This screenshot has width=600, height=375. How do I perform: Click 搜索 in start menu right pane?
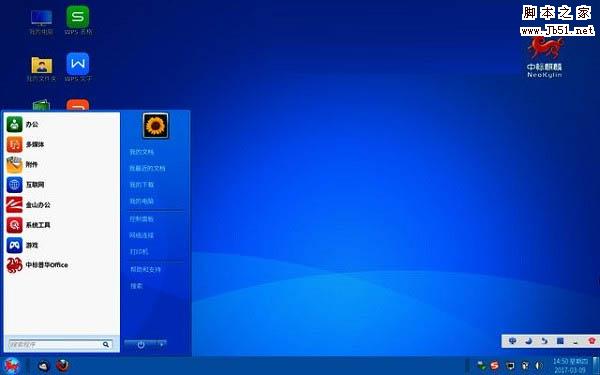point(136,286)
